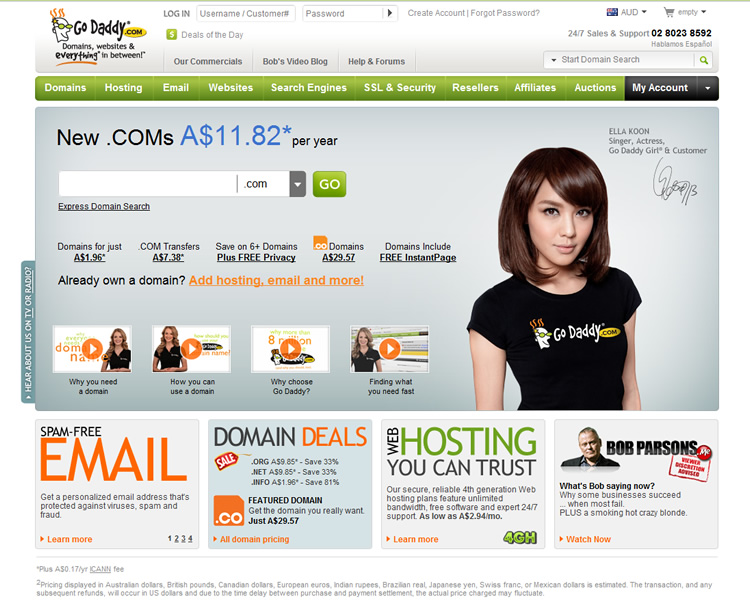
Task: Click the Australian flag currency icon
Action: 612,12
